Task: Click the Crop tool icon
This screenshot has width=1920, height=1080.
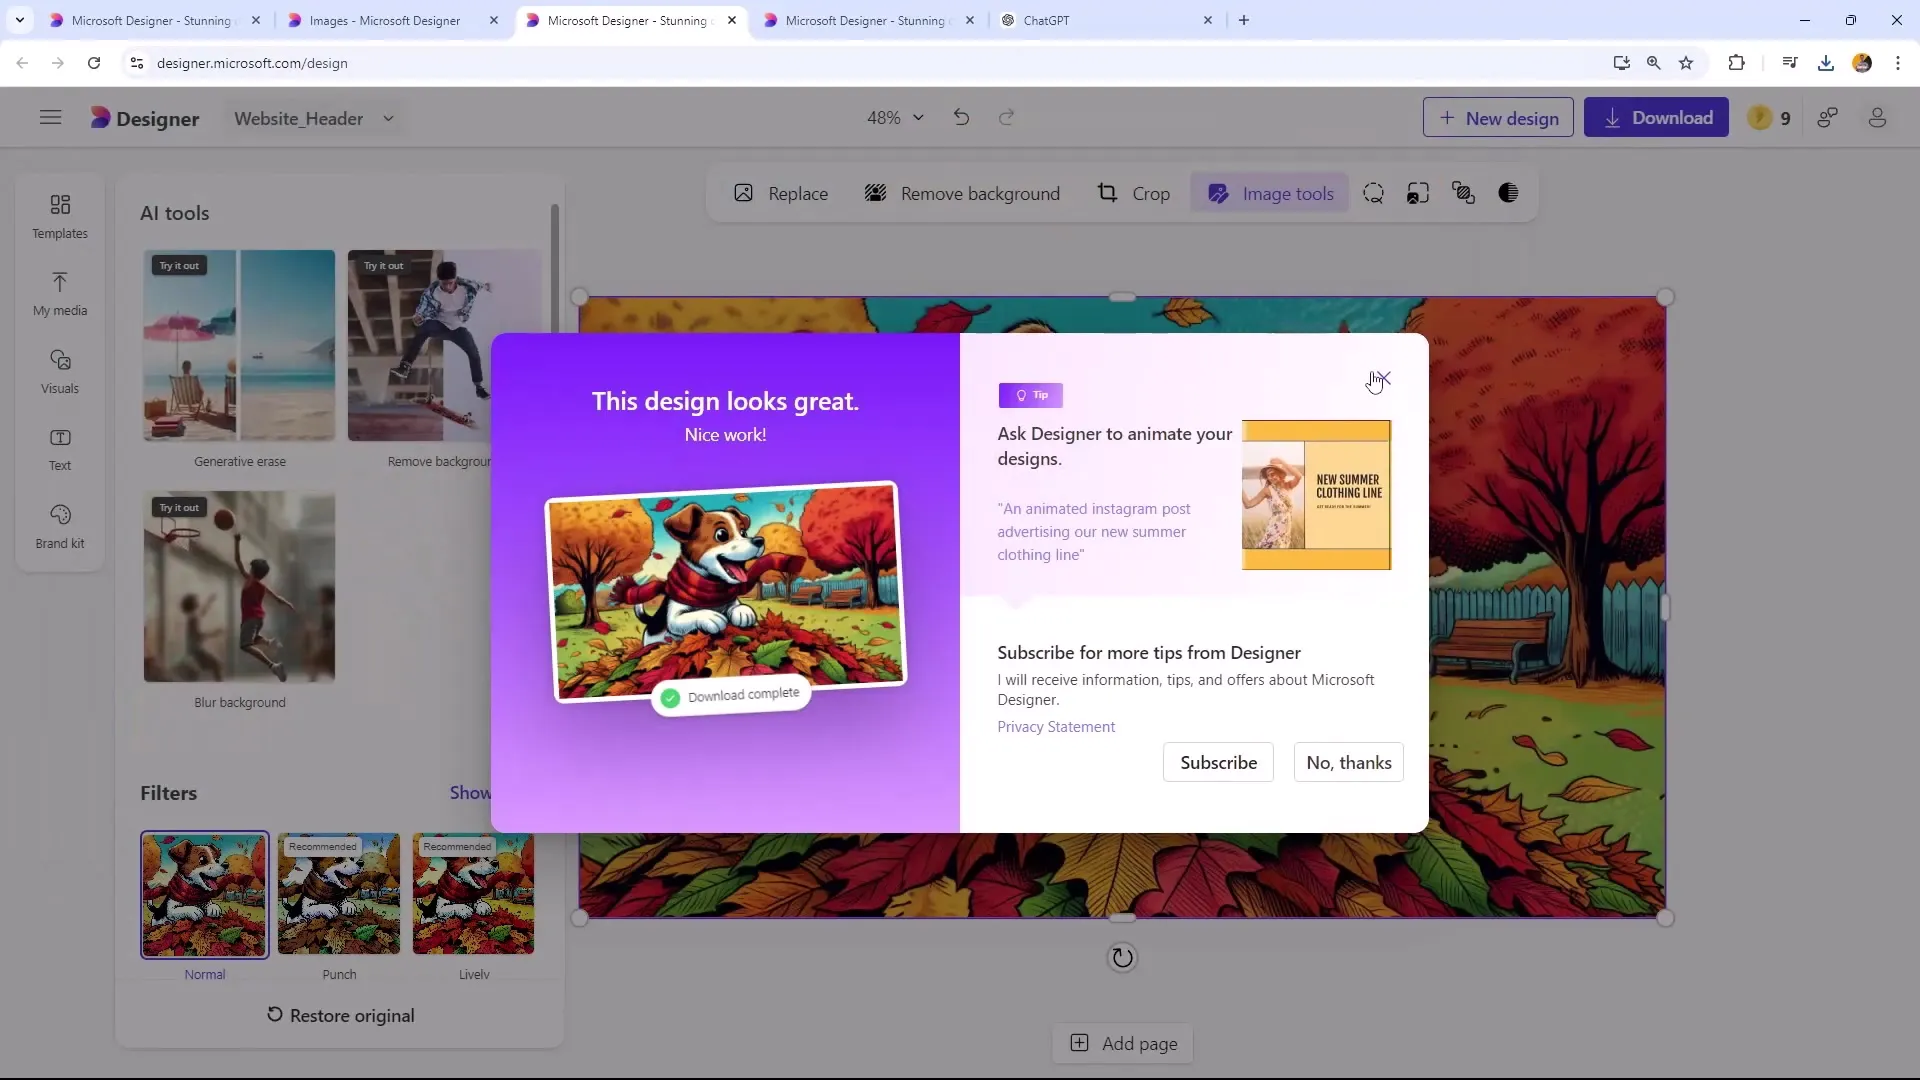Action: click(x=1106, y=194)
